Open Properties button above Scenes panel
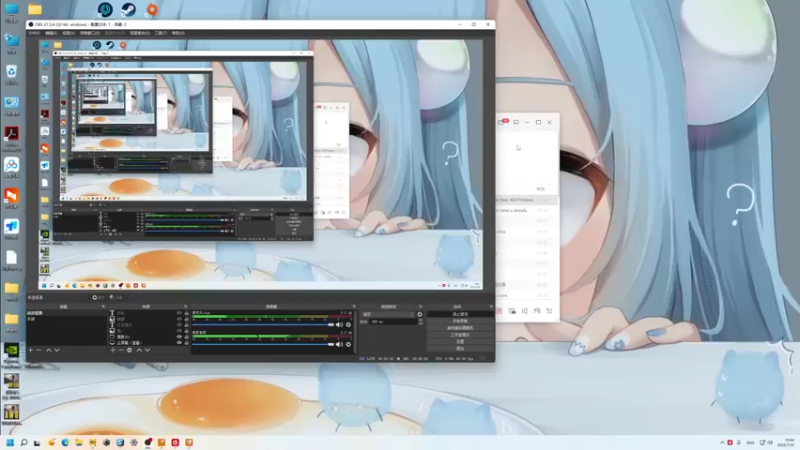This screenshot has height=450, width=800. click(x=98, y=297)
